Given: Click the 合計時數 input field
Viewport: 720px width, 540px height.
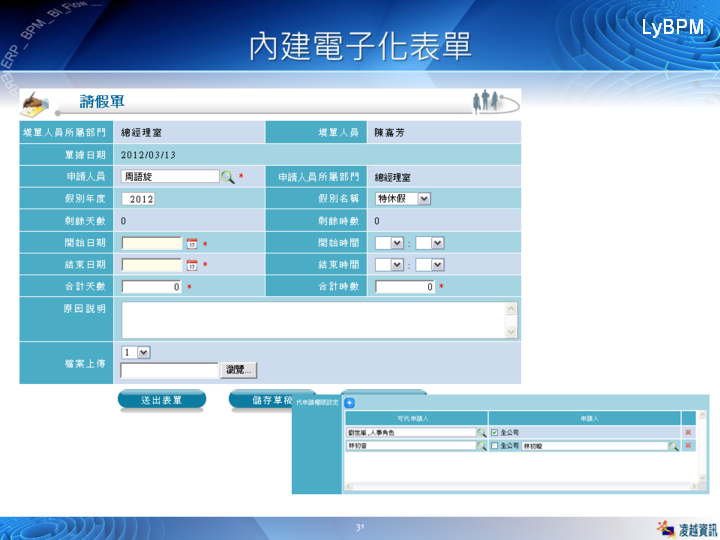Looking at the screenshot, I should [405, 287].
